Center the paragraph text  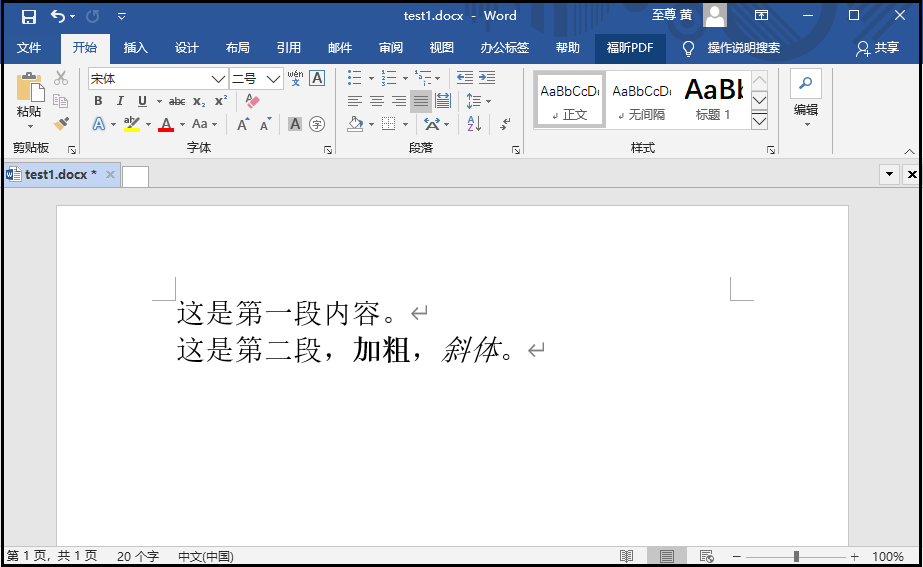point(377,101)
